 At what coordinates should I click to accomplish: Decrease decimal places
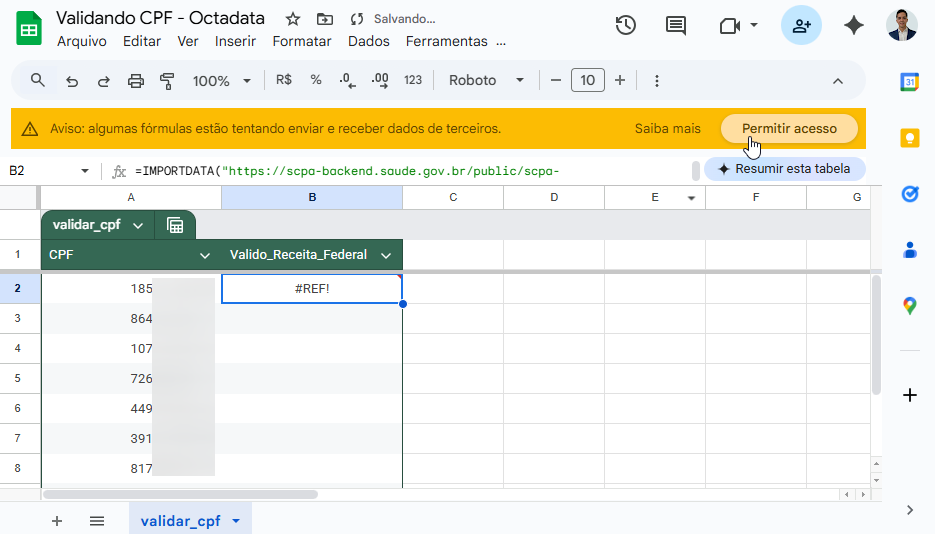click(348, 80)
